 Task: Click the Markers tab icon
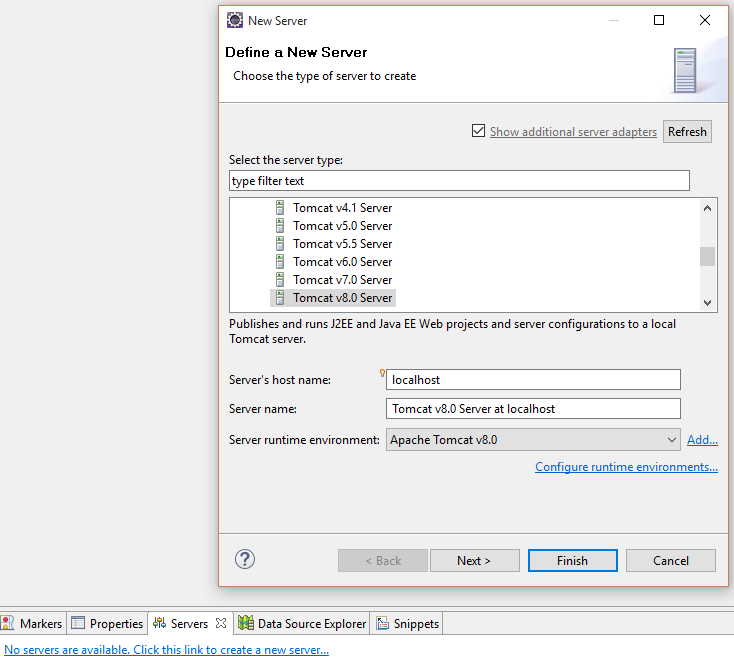(7, 623)
